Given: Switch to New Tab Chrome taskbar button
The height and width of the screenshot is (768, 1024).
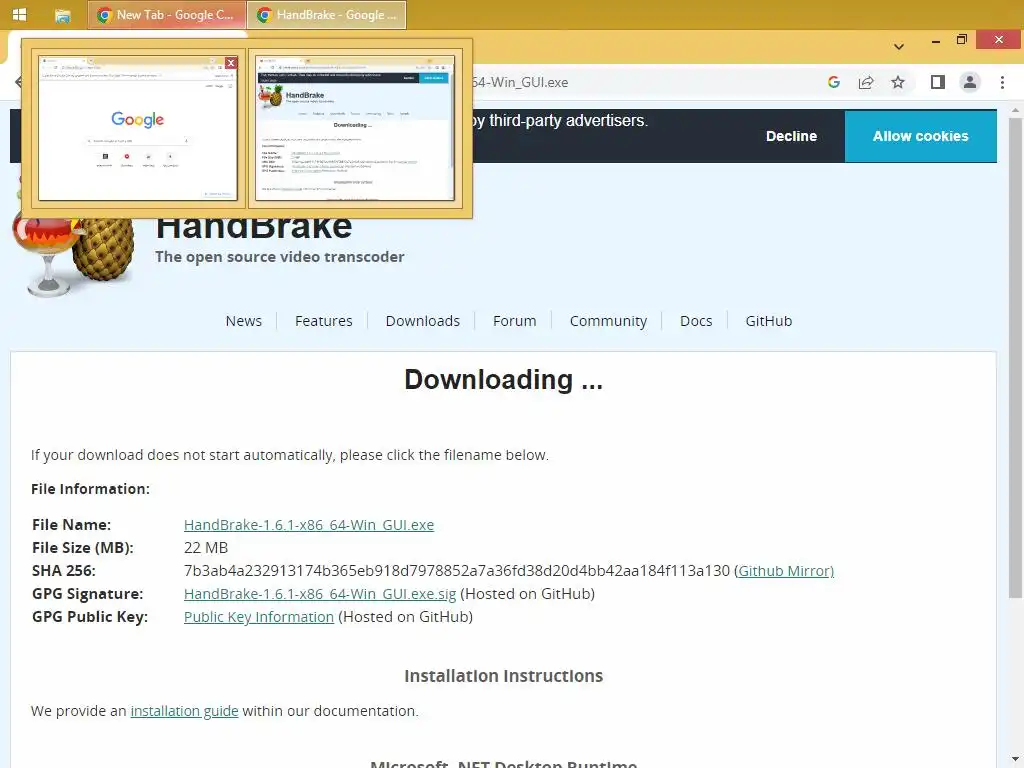Looking at the screenshot, I should tap(167, 15).
